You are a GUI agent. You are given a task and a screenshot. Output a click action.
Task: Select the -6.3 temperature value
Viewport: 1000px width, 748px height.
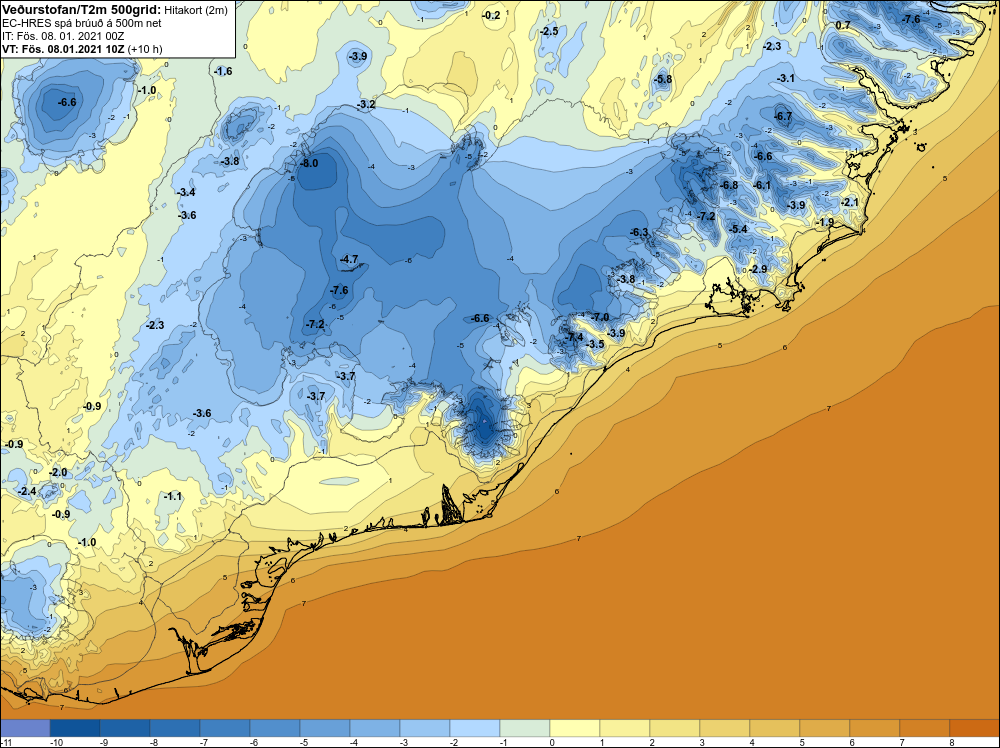click(639, 232)
